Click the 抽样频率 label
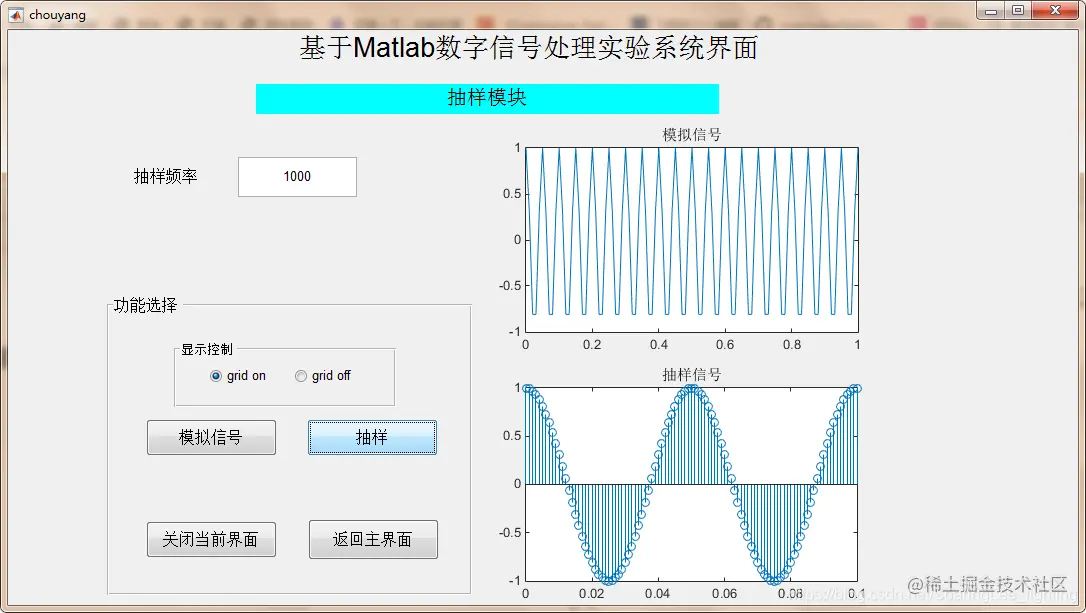This screenshot has width=1086, height=613. point(166,177)
